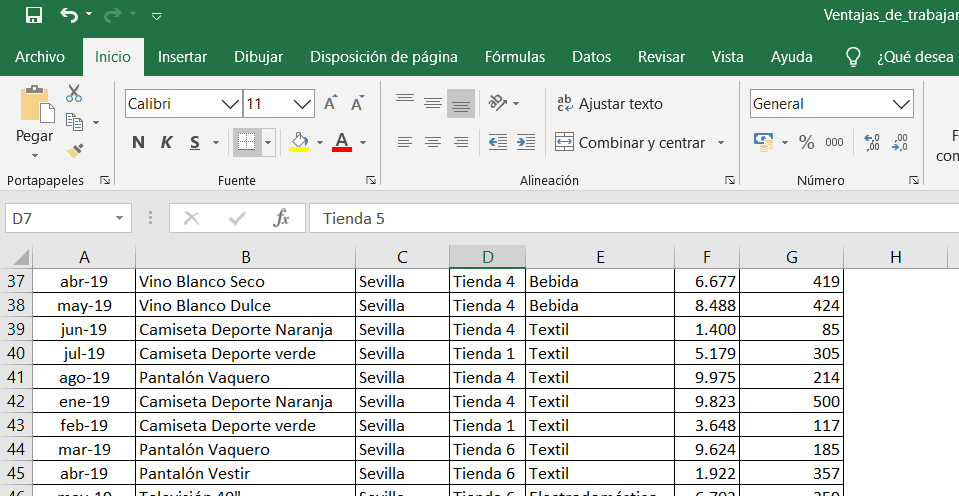Apply percent style icon
The width and height of the screenshot is (959, 496).
coord(807,143)
